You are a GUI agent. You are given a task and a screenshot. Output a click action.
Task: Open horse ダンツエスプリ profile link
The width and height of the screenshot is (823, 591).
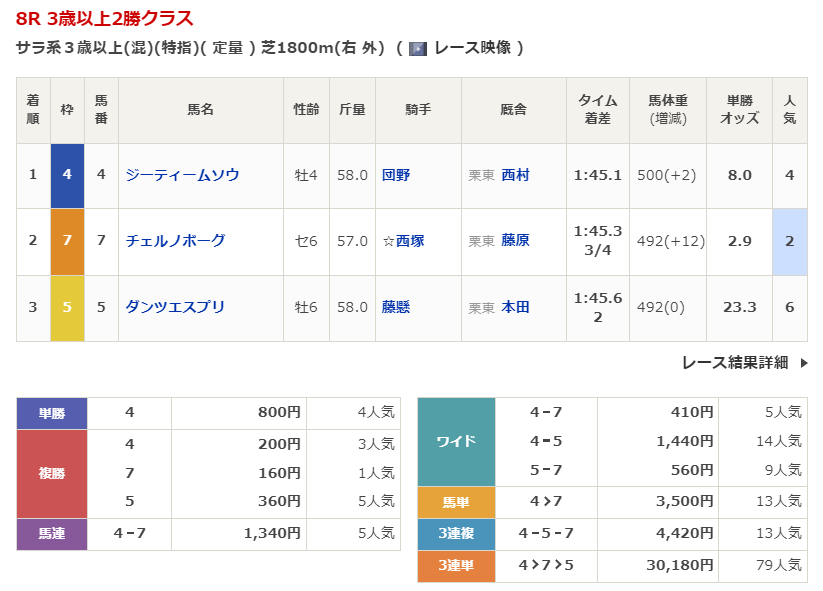[x=175, y=307]
